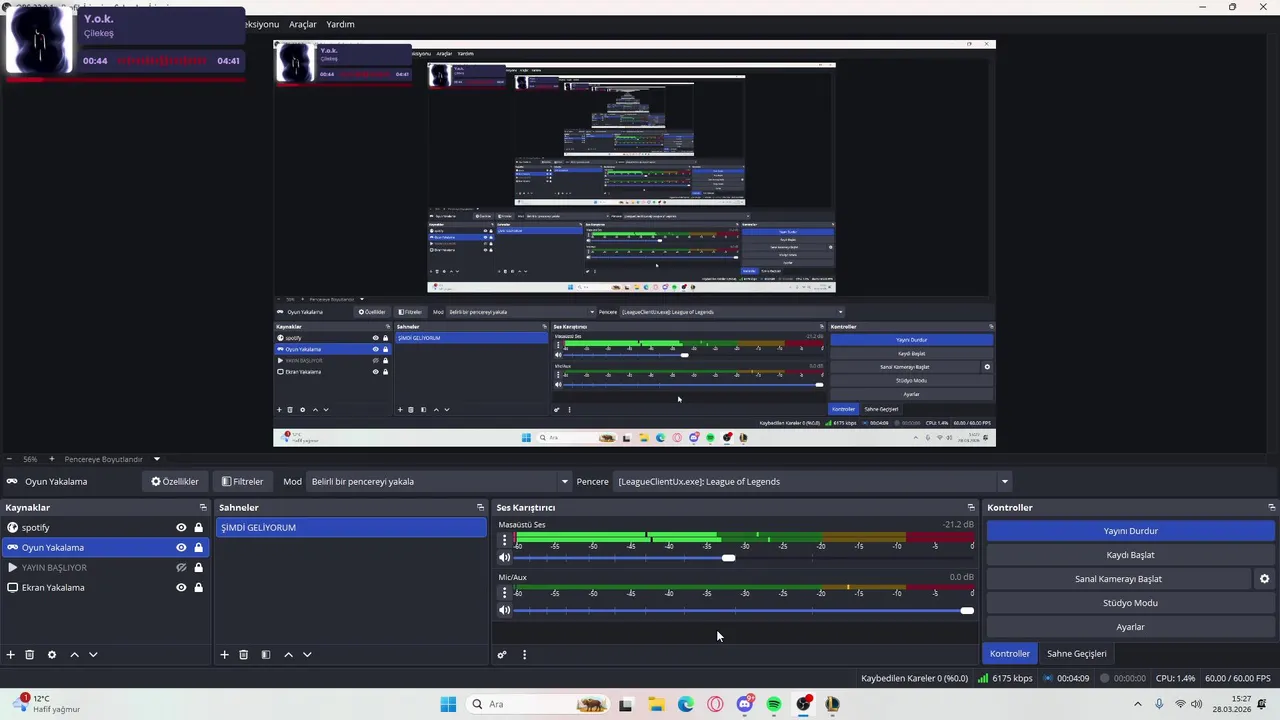Open Özellikler for selected source
Screen dimensions: 1280x720
(175, 482)
